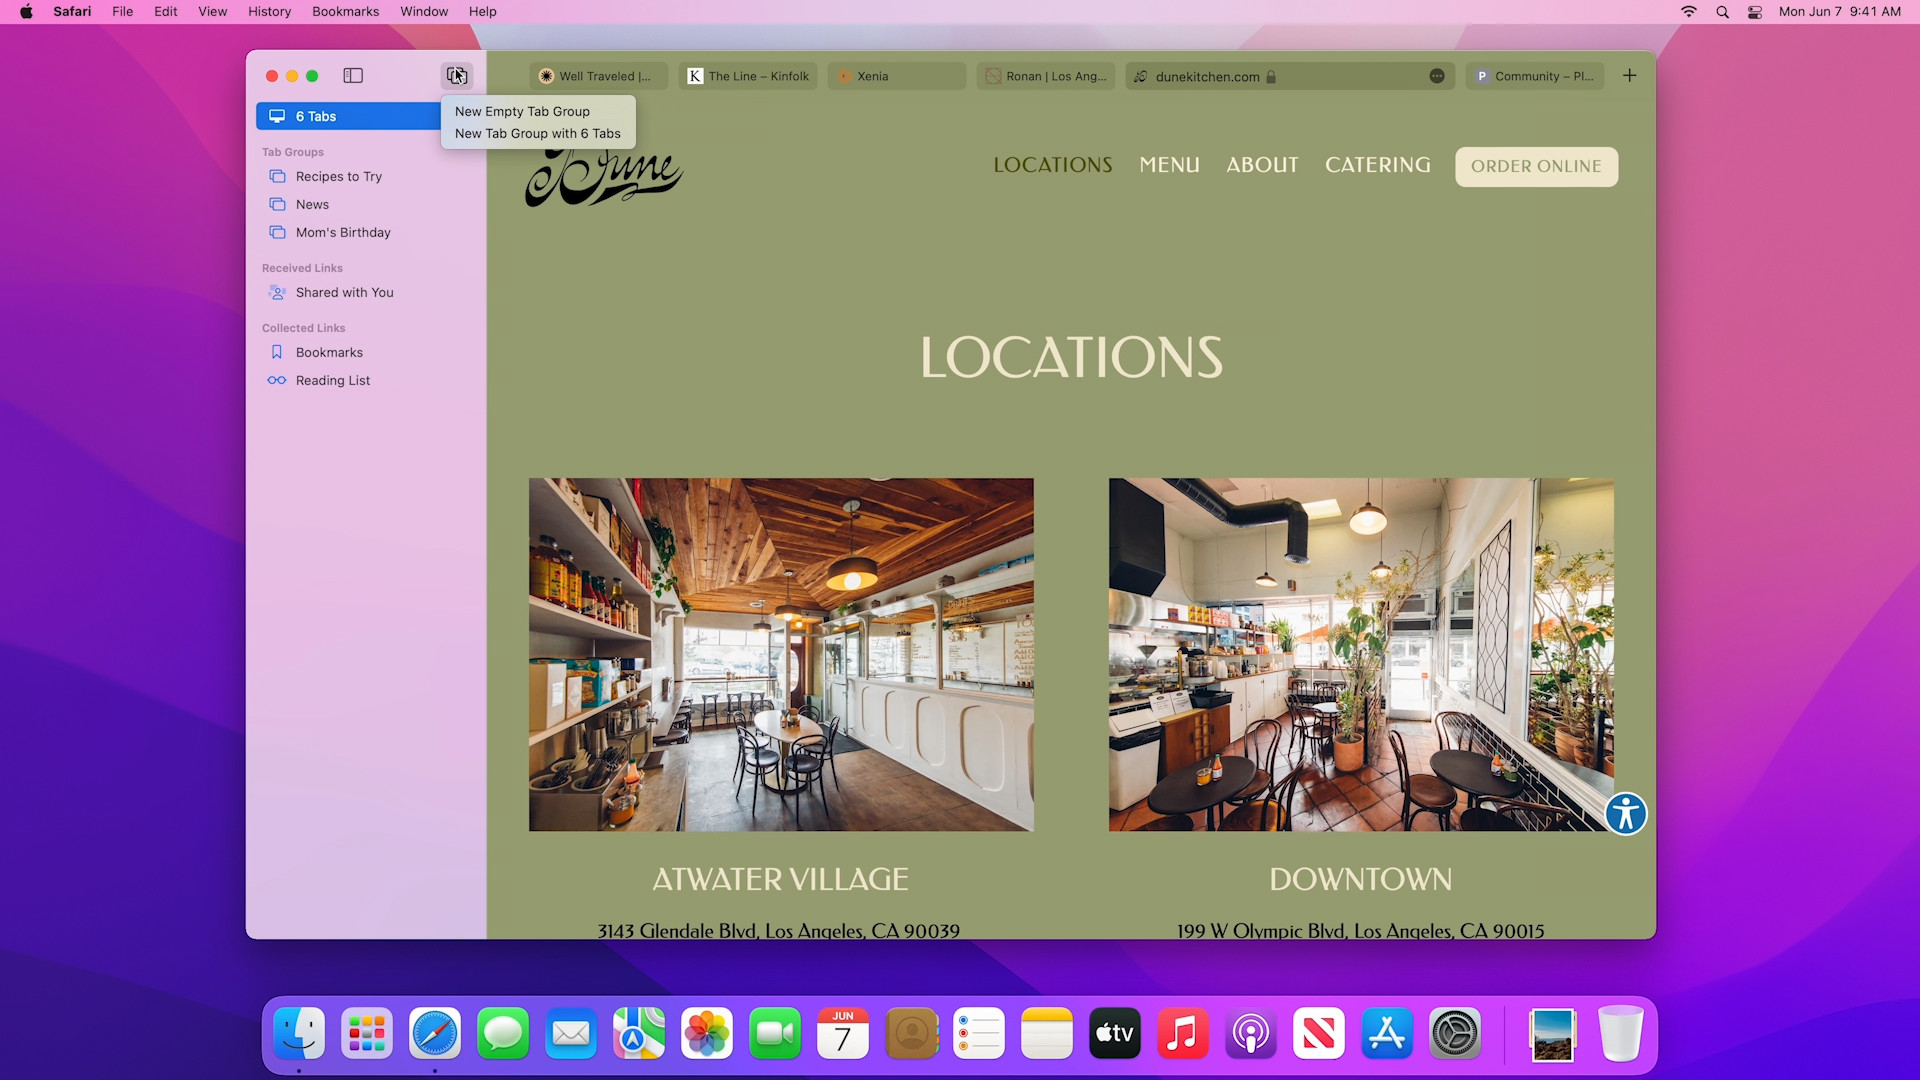Choose New Empty Tab Group

(x=521, y=111)
